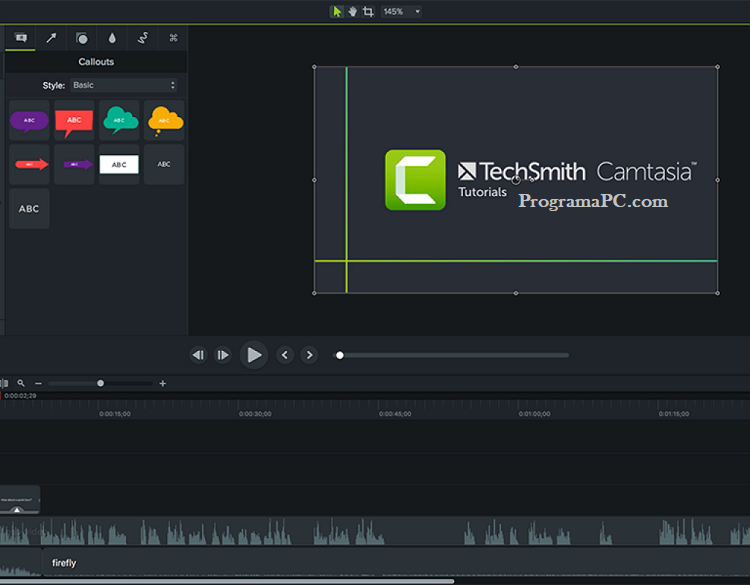Open the blur and highlight tab

(x=112, y=38)
